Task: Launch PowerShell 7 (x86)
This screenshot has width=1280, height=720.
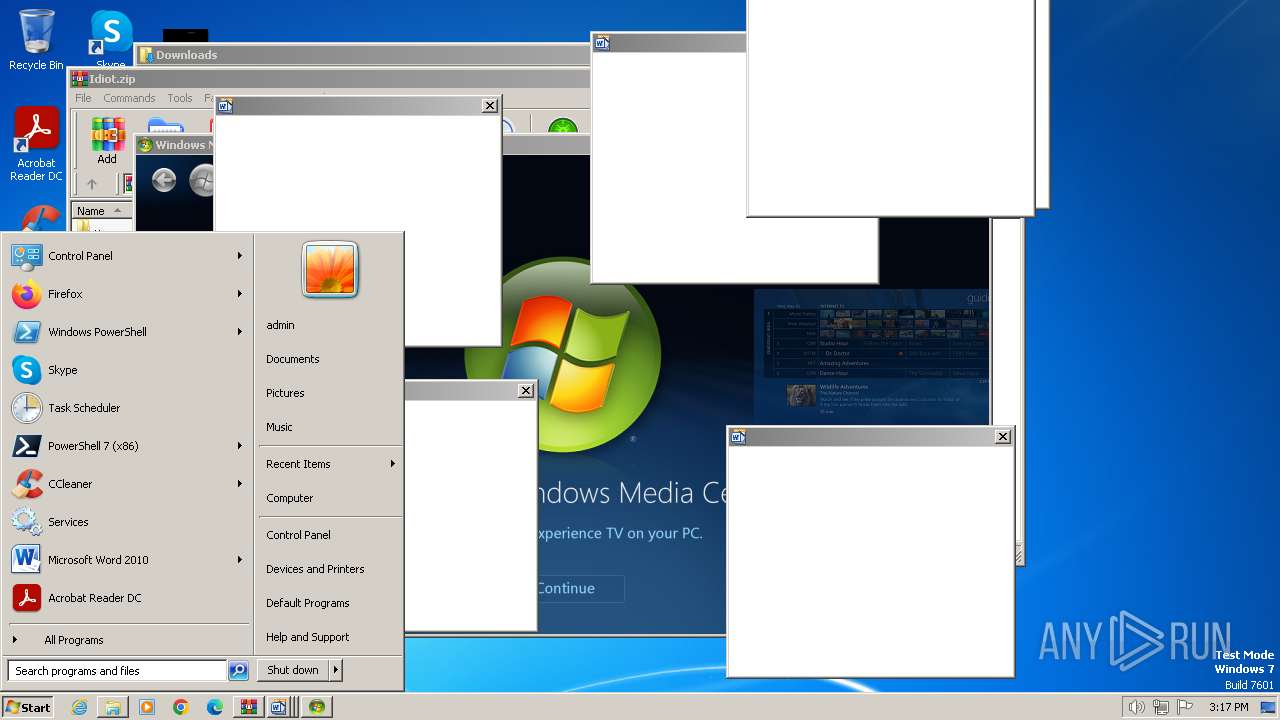Action: [x=127, y=446]
